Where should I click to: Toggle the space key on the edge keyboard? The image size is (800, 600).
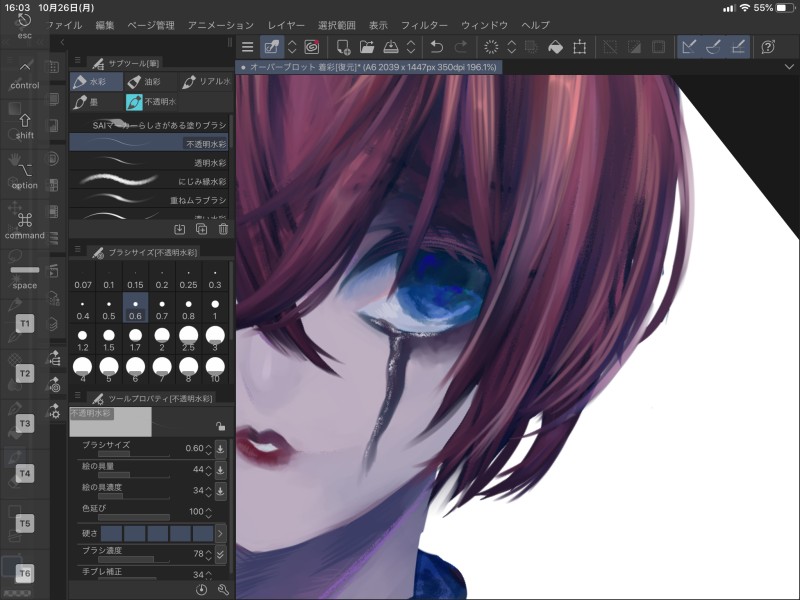click(x=24, y=276)
